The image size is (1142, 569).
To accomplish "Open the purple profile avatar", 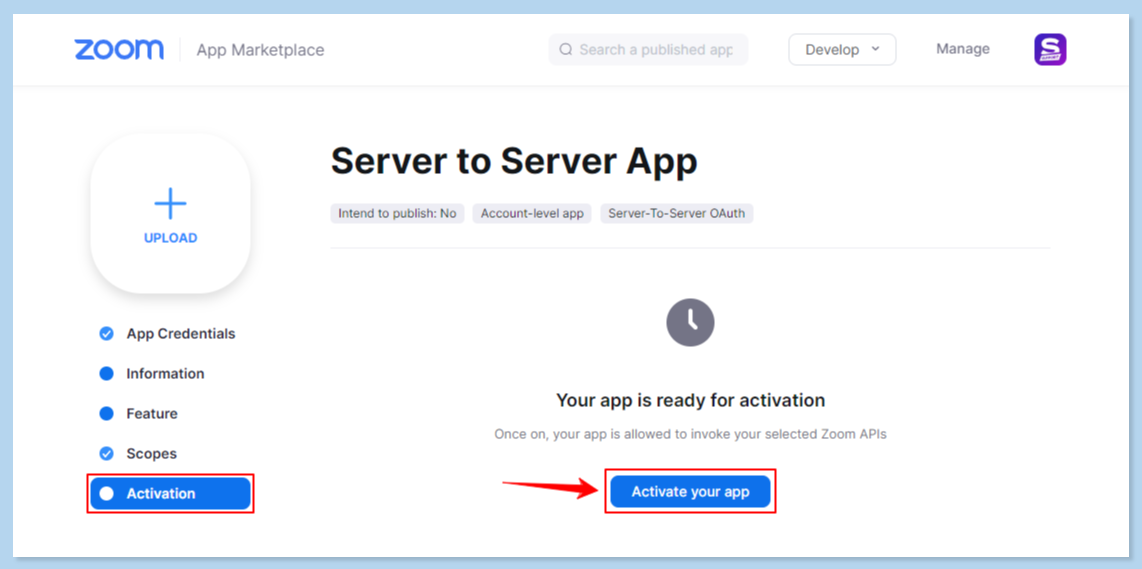I will click(1050, 50).
